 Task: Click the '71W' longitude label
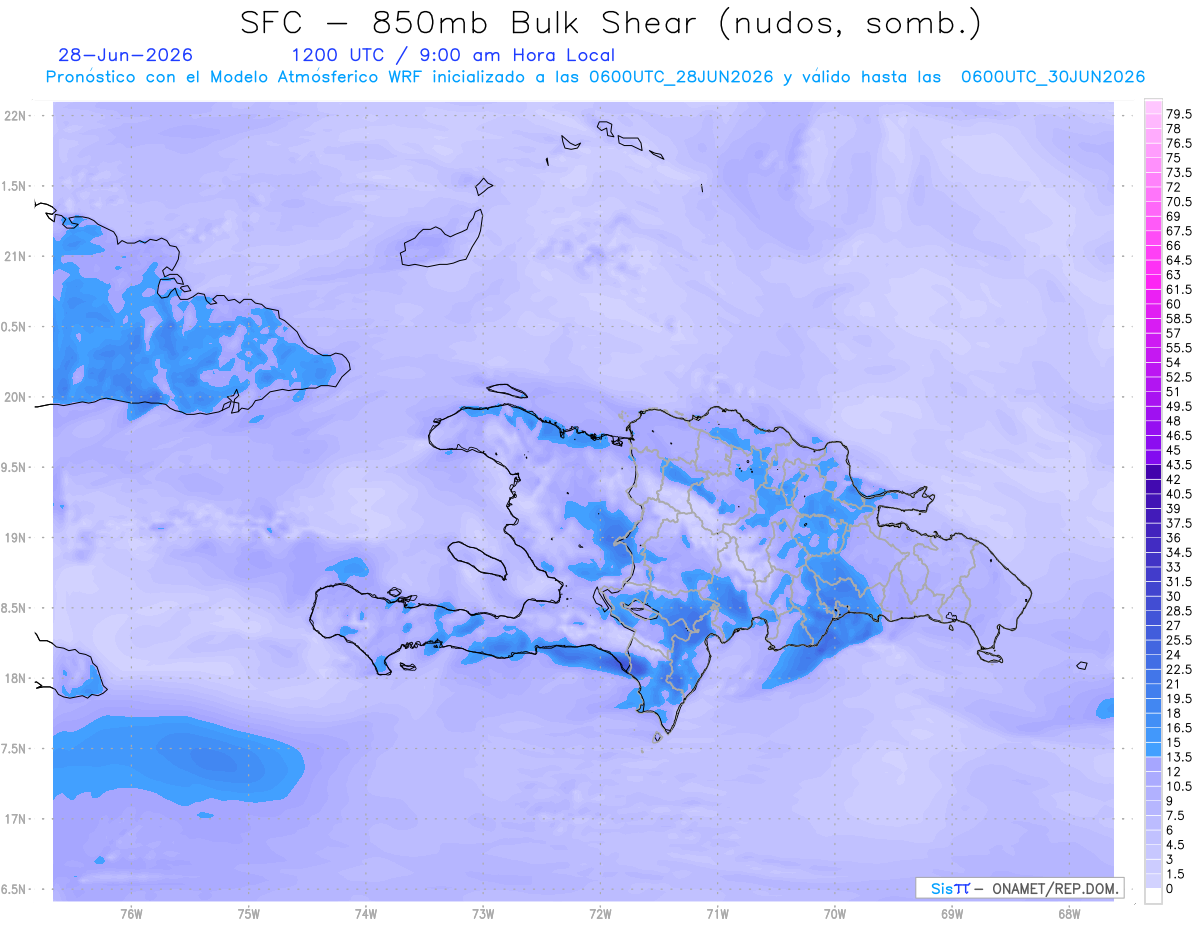click(717, 914)
